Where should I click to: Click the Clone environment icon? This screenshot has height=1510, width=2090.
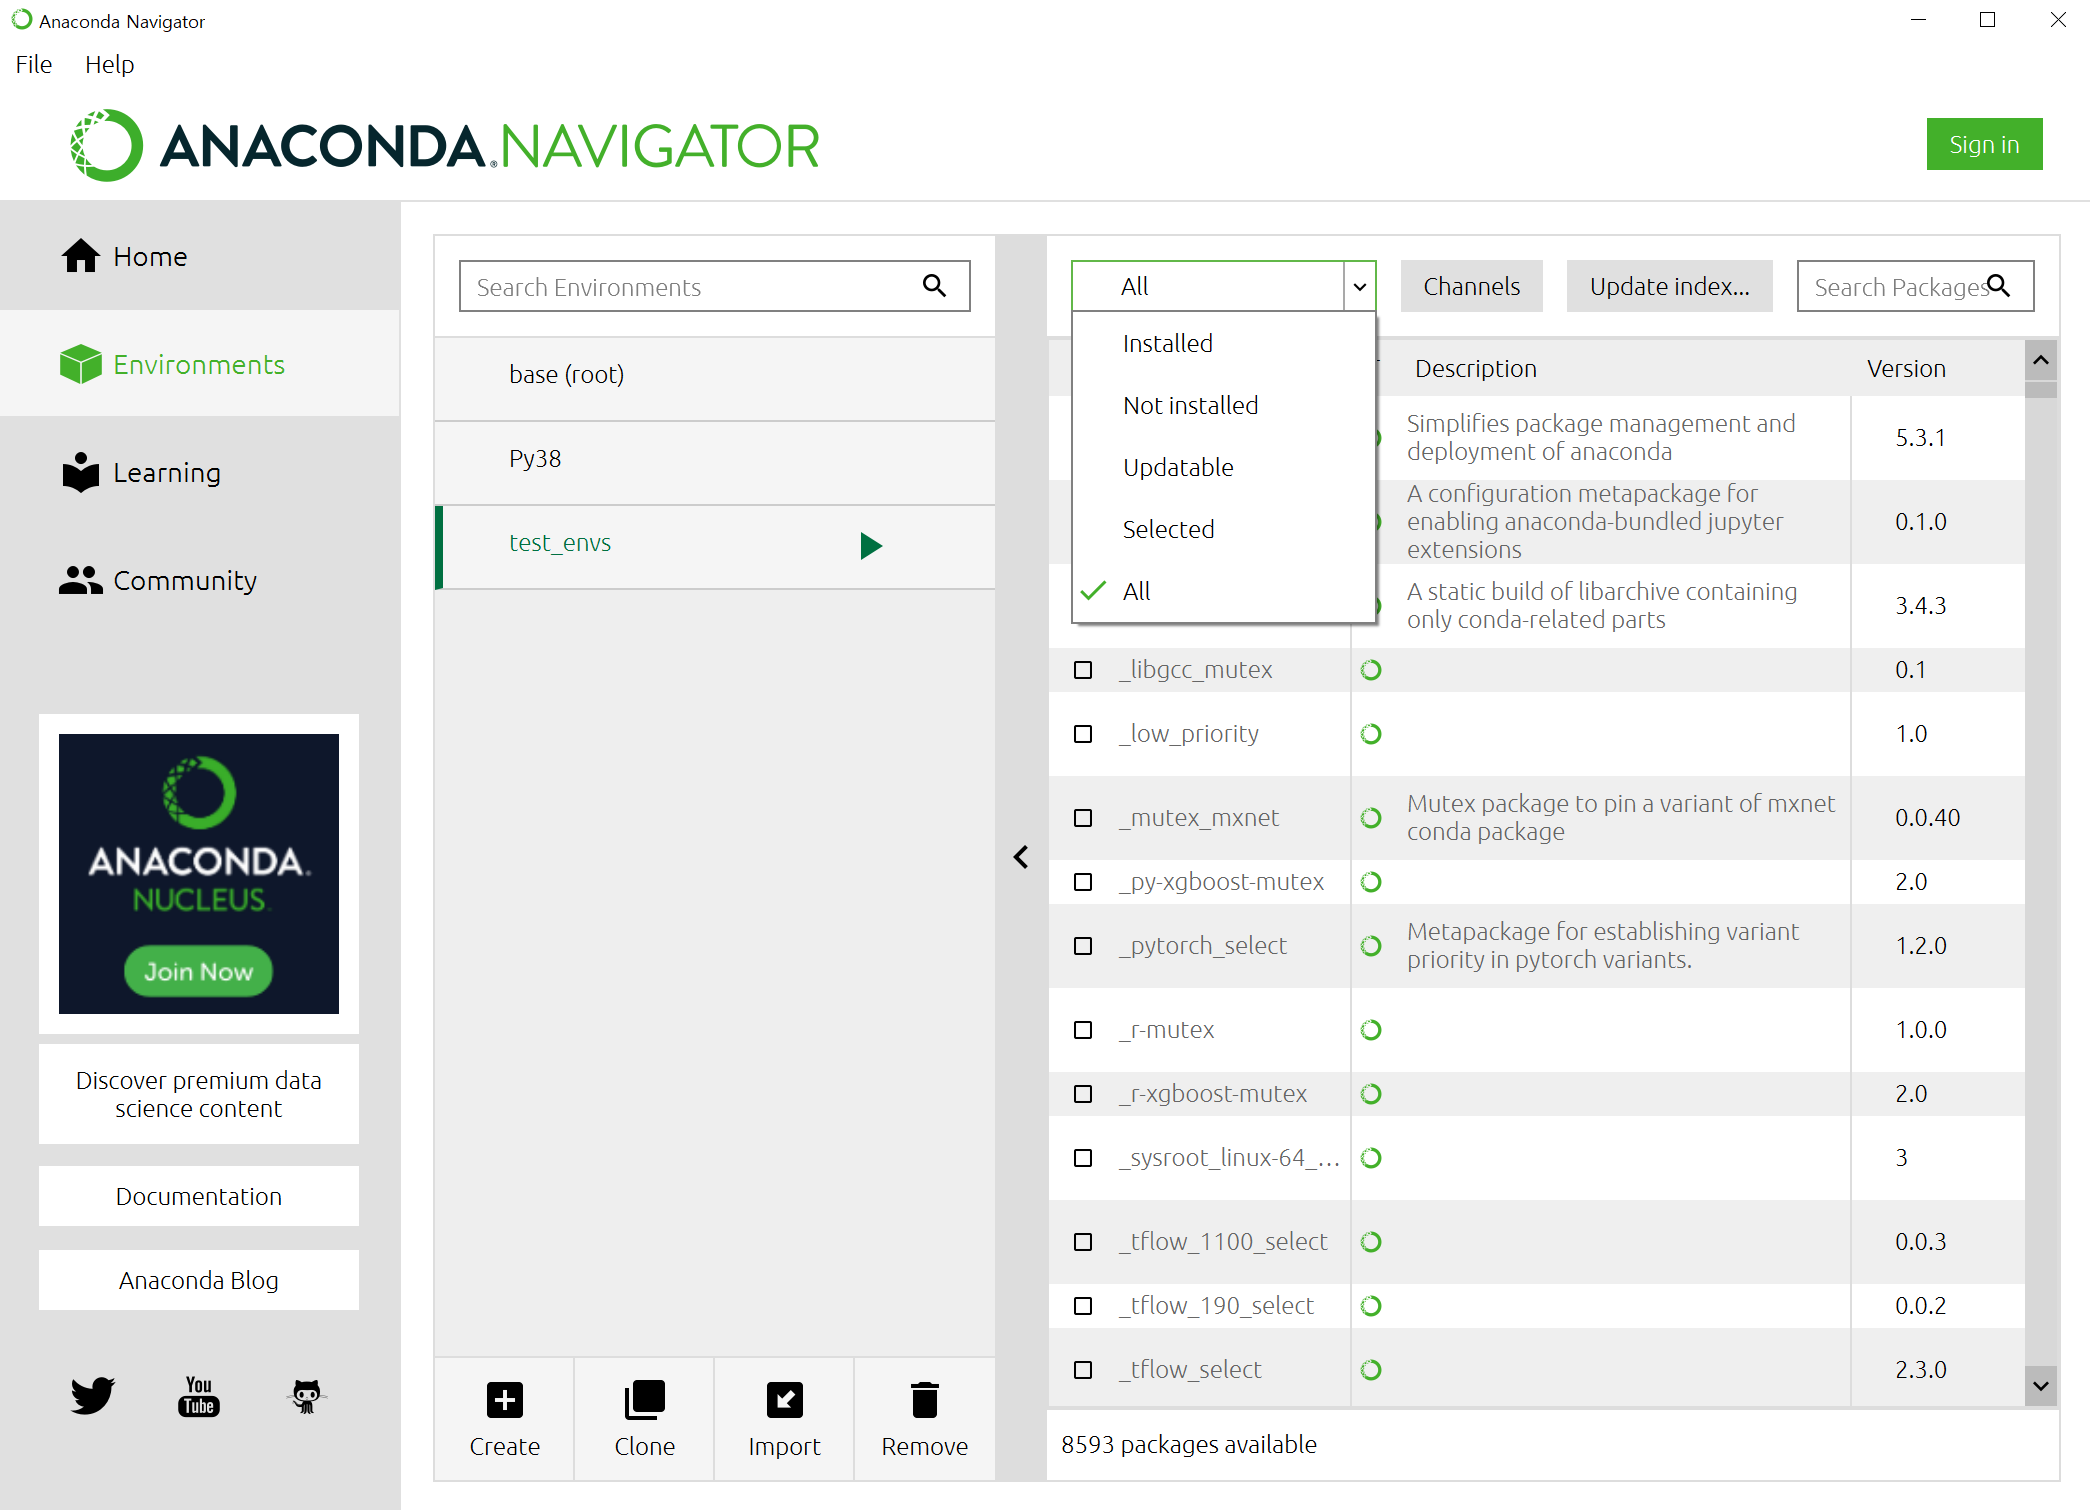644,1400
